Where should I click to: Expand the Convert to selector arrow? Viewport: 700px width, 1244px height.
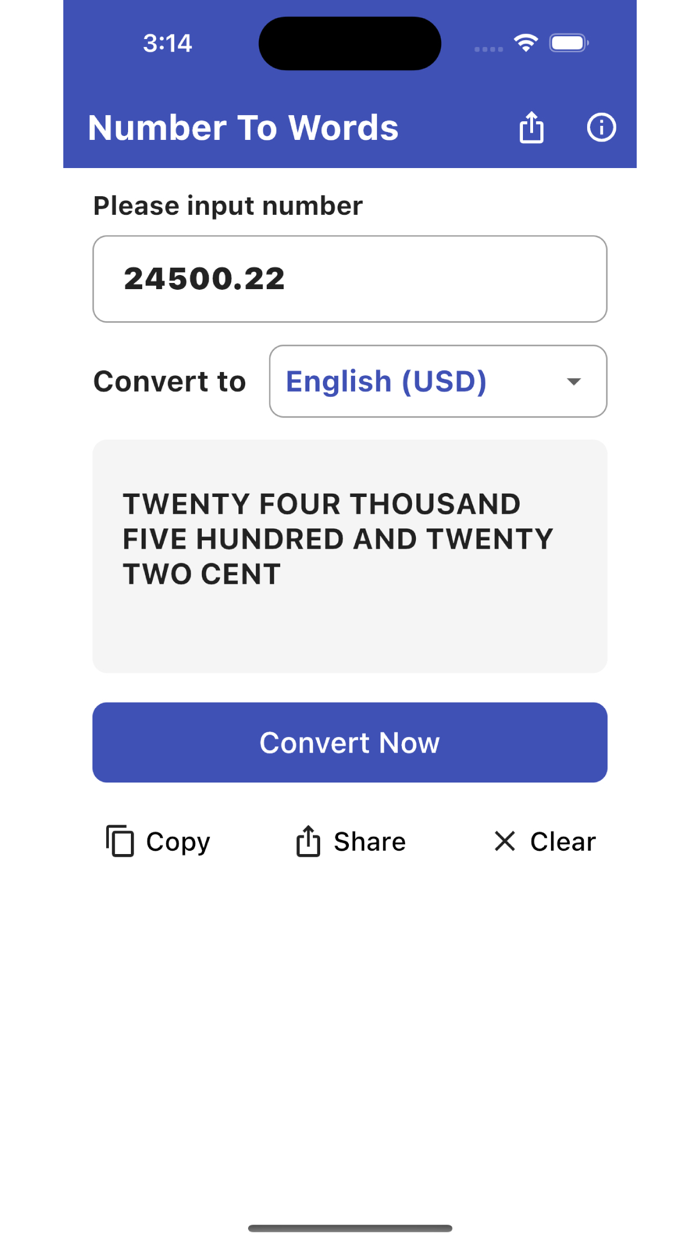point(573,381)
